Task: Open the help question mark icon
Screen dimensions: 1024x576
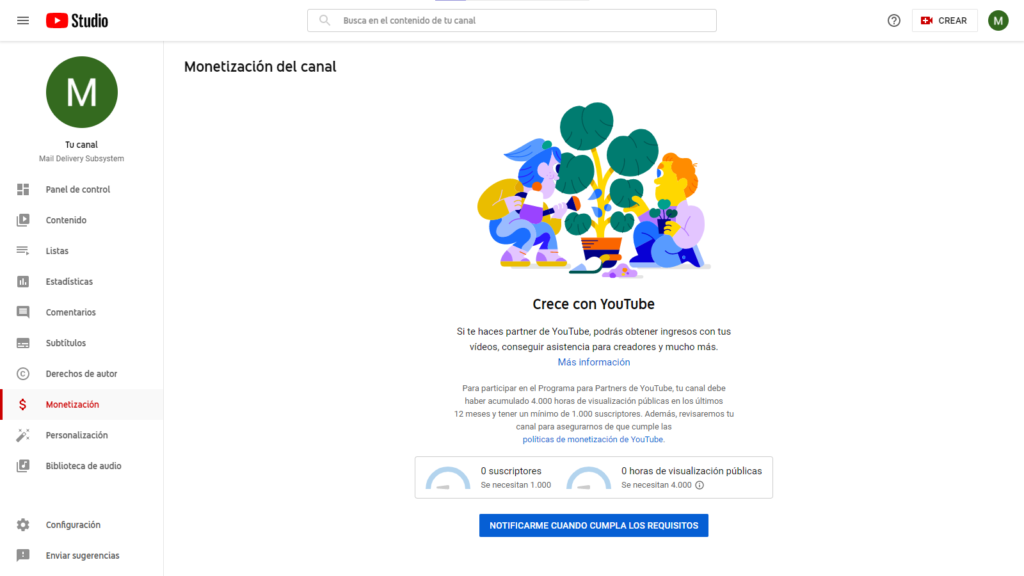Action: [894, 20]
